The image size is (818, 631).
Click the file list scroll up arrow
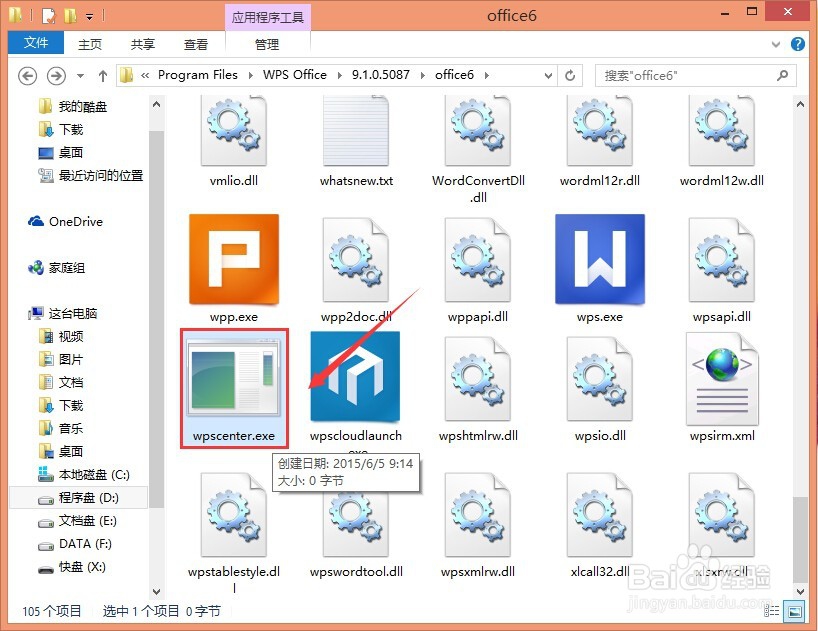pos(801,104)
